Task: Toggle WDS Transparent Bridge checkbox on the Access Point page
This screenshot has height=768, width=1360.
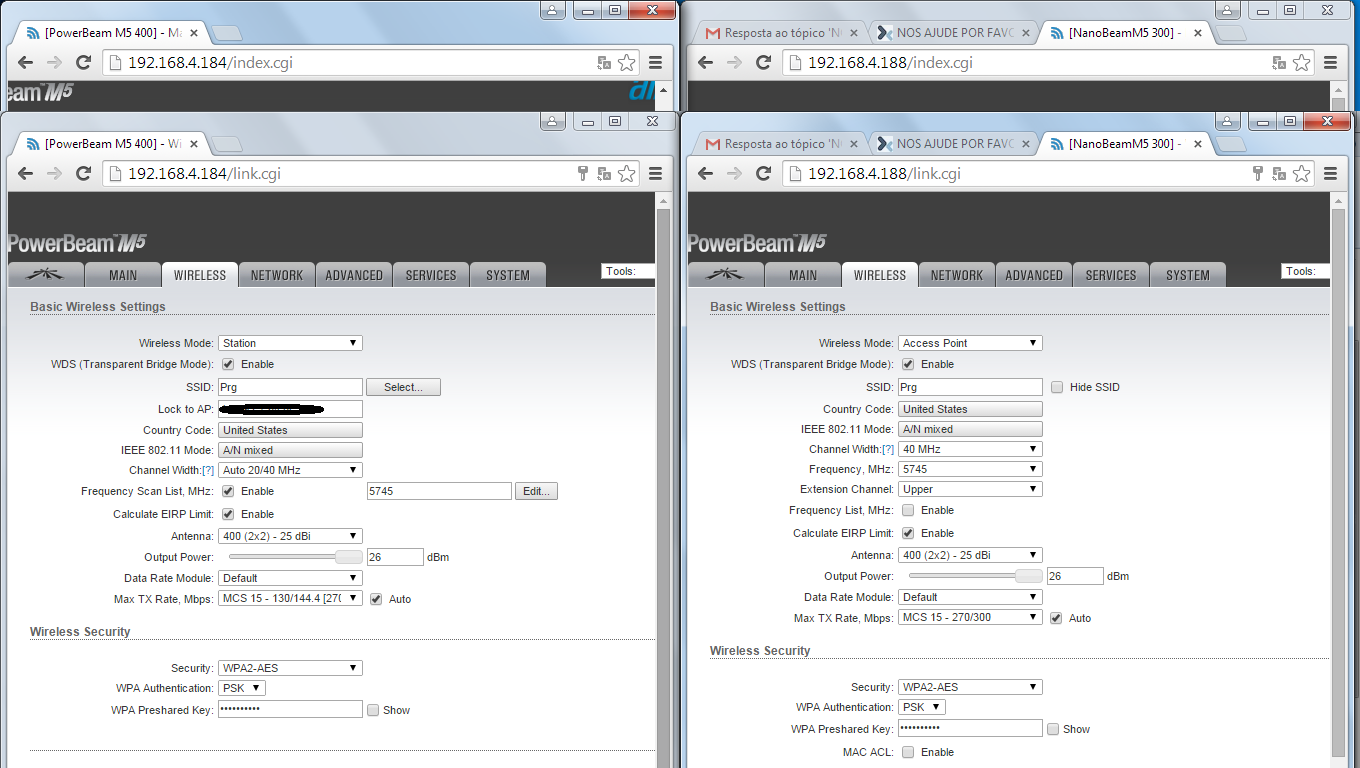Action: 908,364
